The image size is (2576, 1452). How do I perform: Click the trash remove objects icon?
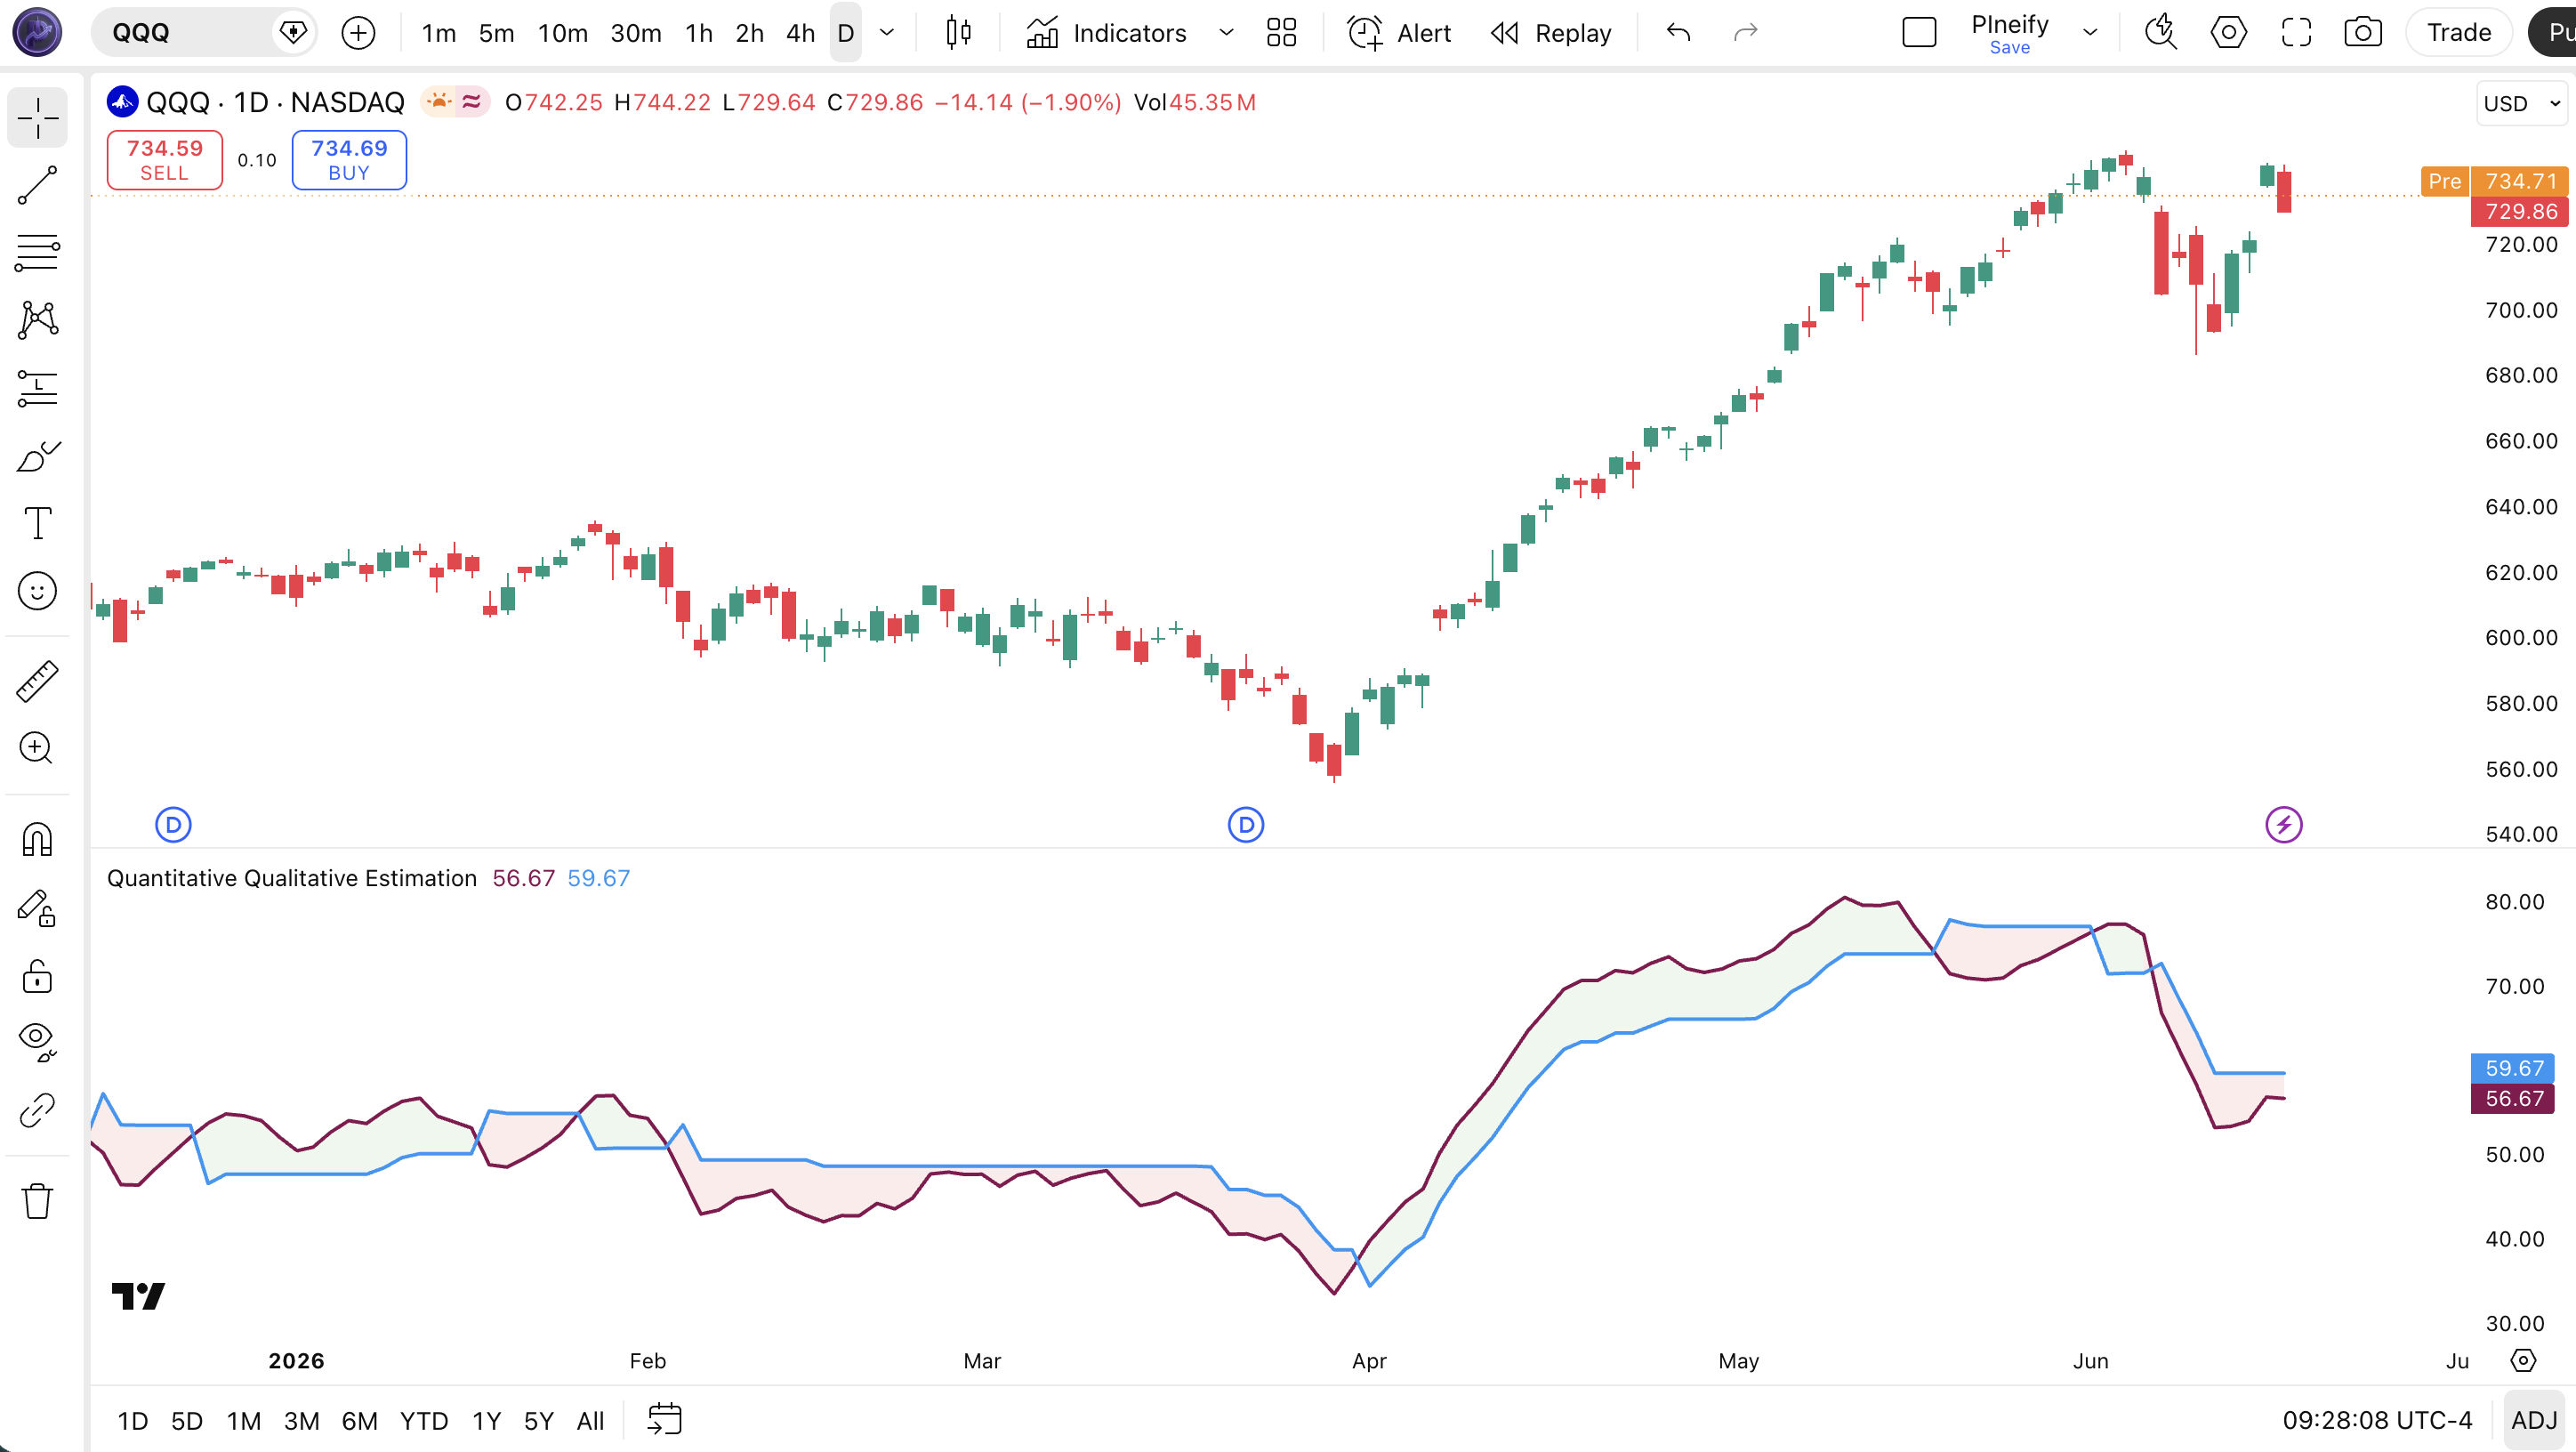click(x=38, y=1200)
